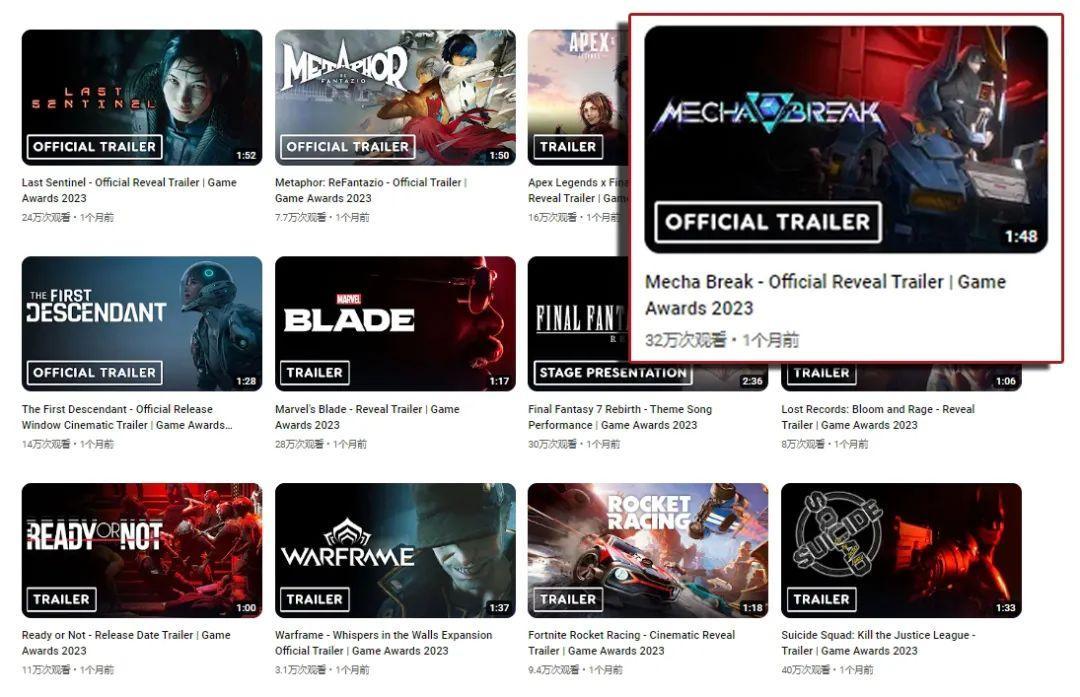Open the Marvel's Blade Reveal Trailer title link
Image resolution: width=1080 pixels, height=697 pixels.
(367, 417)
